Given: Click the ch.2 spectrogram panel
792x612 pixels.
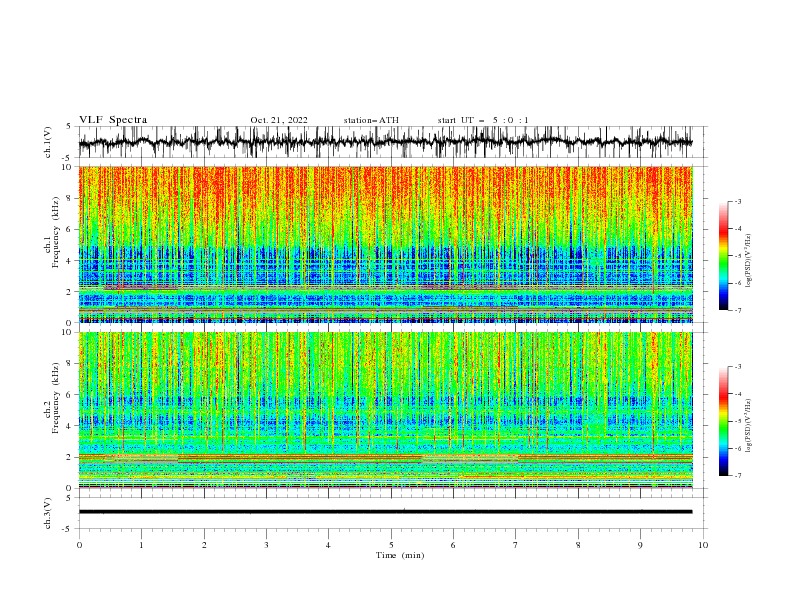Looking at the screenshot, I should pyautogui.click(x=385, y=410).
